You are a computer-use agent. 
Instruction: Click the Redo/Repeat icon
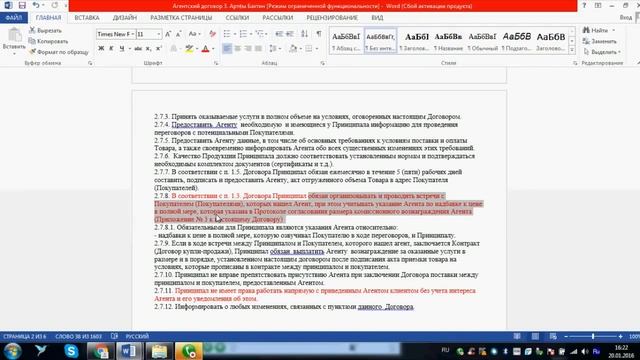pyautogui.click(x=55, y=5)
